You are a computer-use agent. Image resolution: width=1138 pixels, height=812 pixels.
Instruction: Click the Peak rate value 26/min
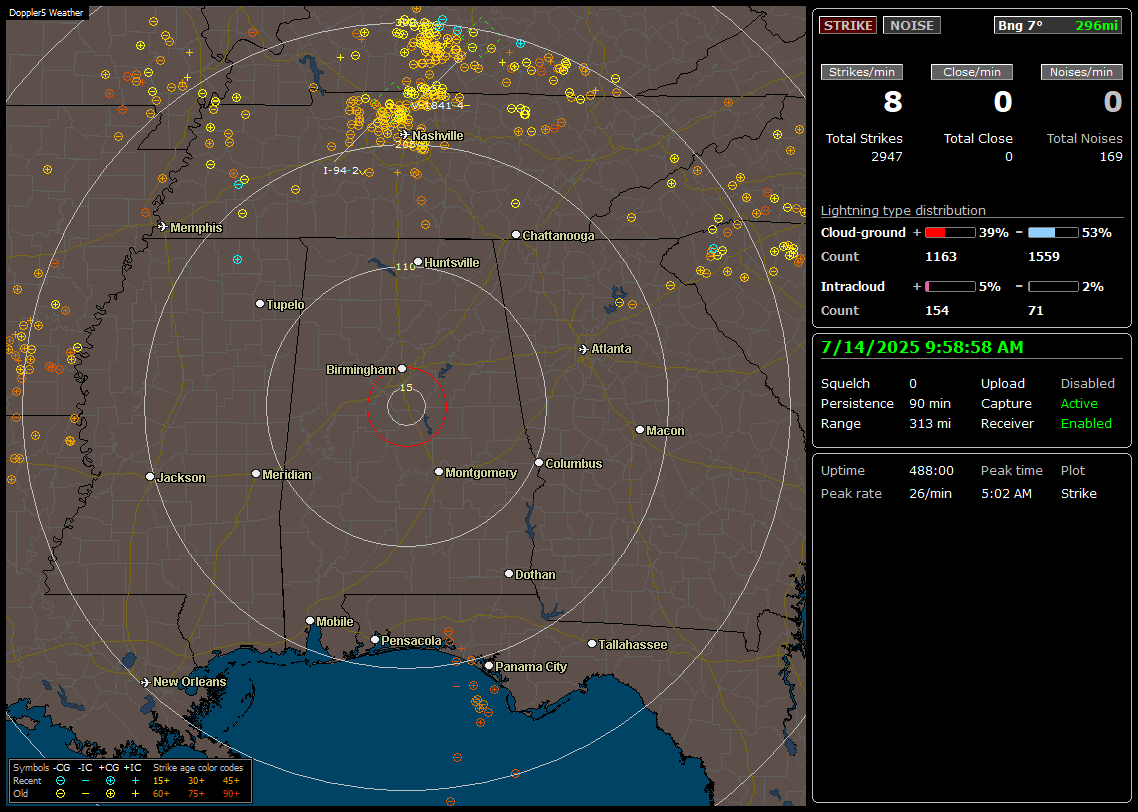(x=930, y=493)
